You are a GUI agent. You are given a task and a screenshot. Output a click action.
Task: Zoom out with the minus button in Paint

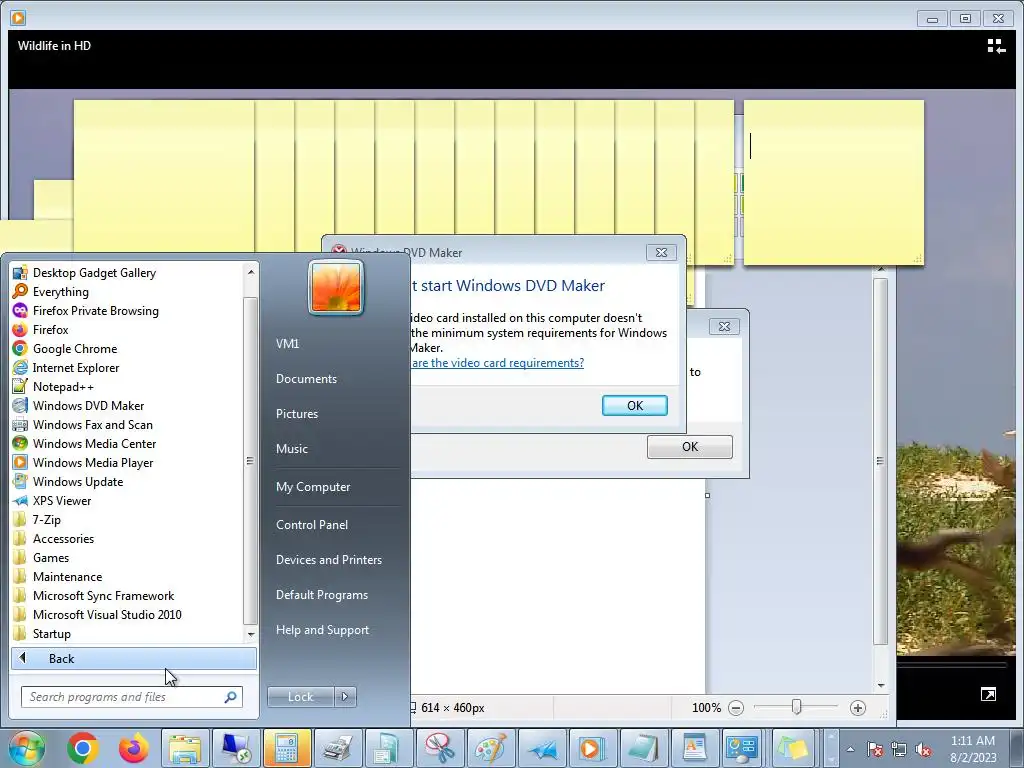click(x=736, y=708)
